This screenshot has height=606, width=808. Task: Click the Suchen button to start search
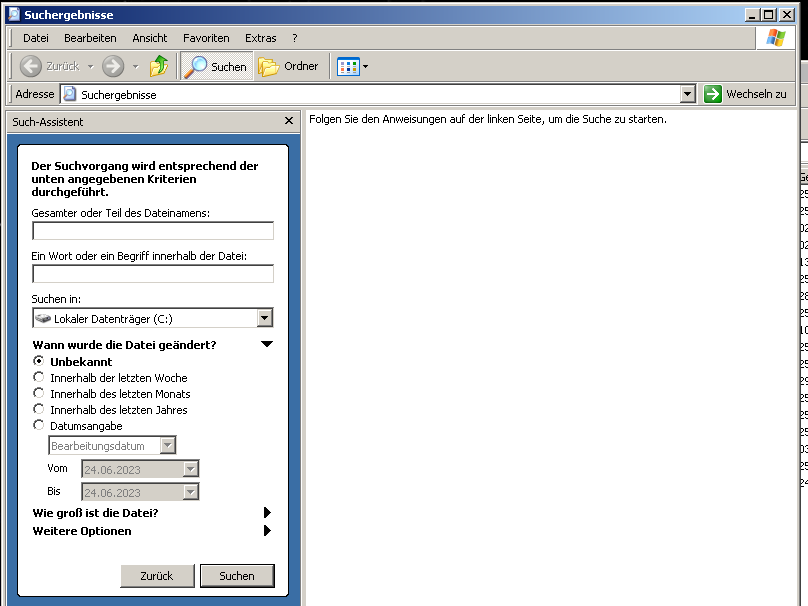(237, 576)
